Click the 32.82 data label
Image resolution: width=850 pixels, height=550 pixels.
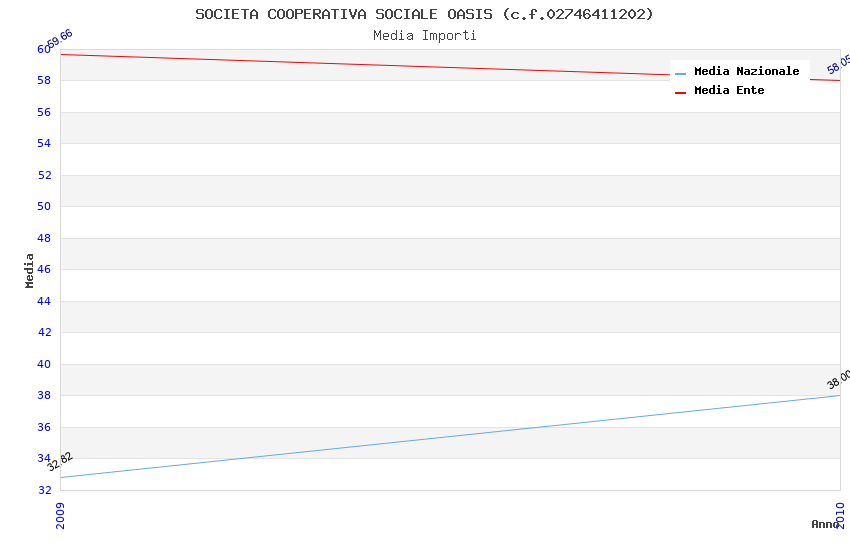pyautogui.click(x=60, y=462)
